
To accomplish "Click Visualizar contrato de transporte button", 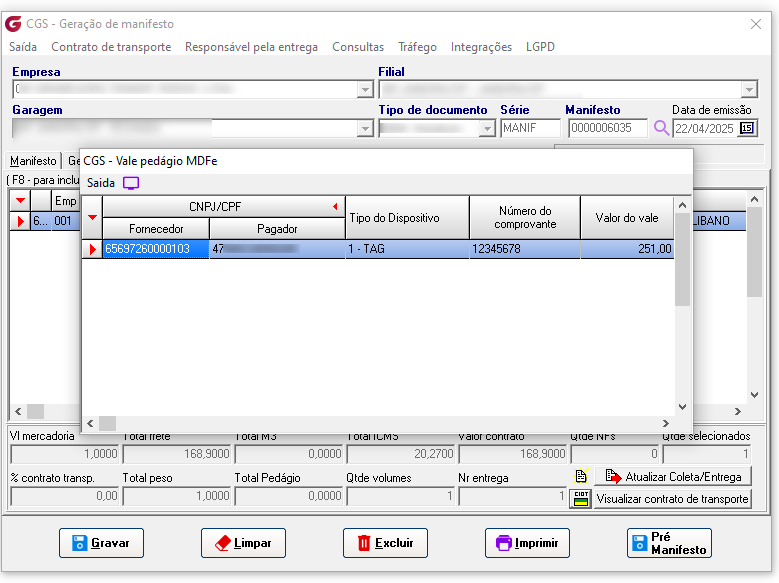I will (x=673, y=499).
